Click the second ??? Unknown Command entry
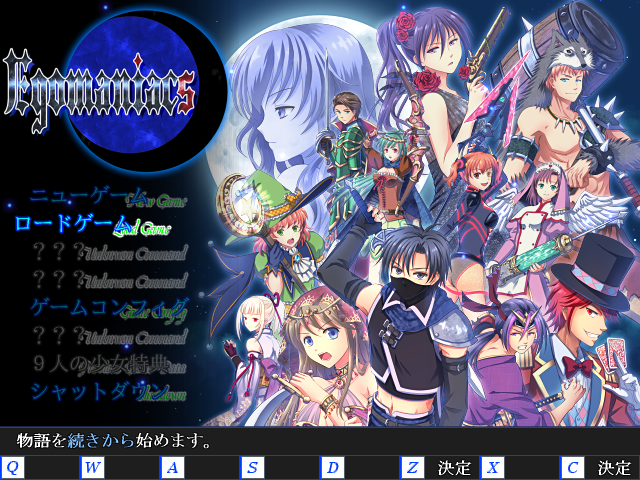The image size is (640, 480). coord(110,281)
